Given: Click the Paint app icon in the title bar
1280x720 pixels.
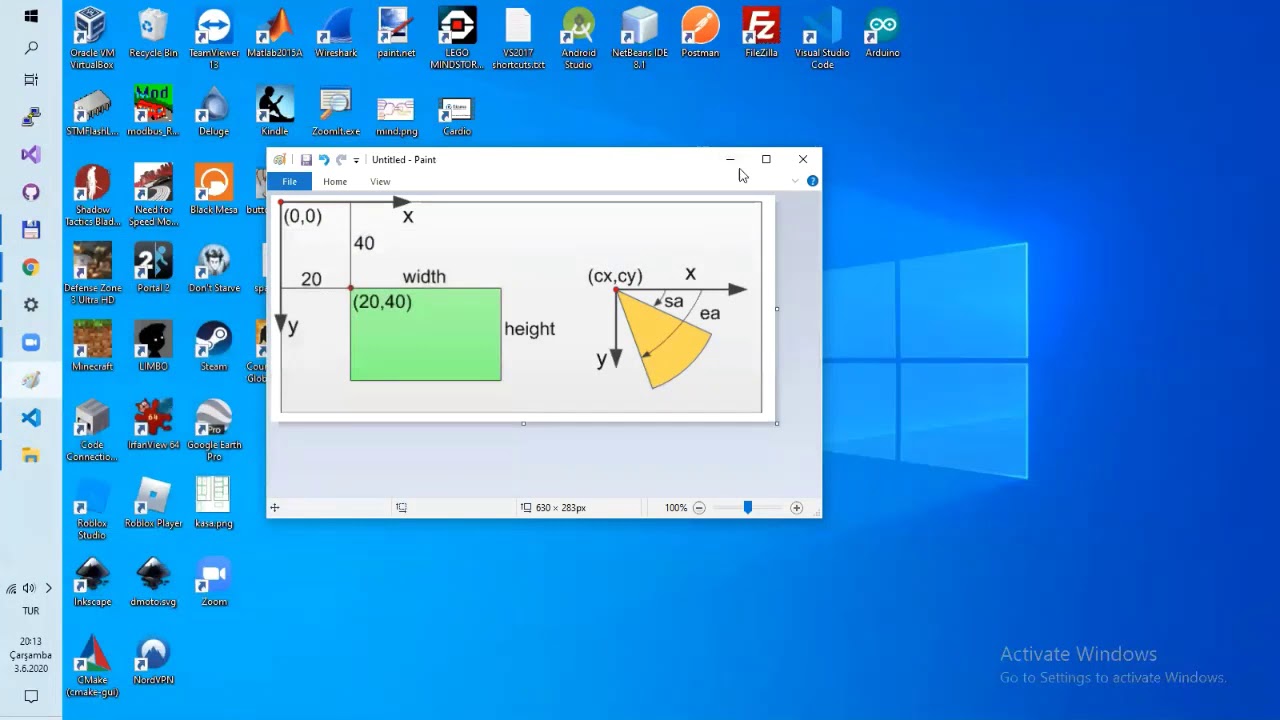Looking at the screenshot, I should tap(280, 160).
